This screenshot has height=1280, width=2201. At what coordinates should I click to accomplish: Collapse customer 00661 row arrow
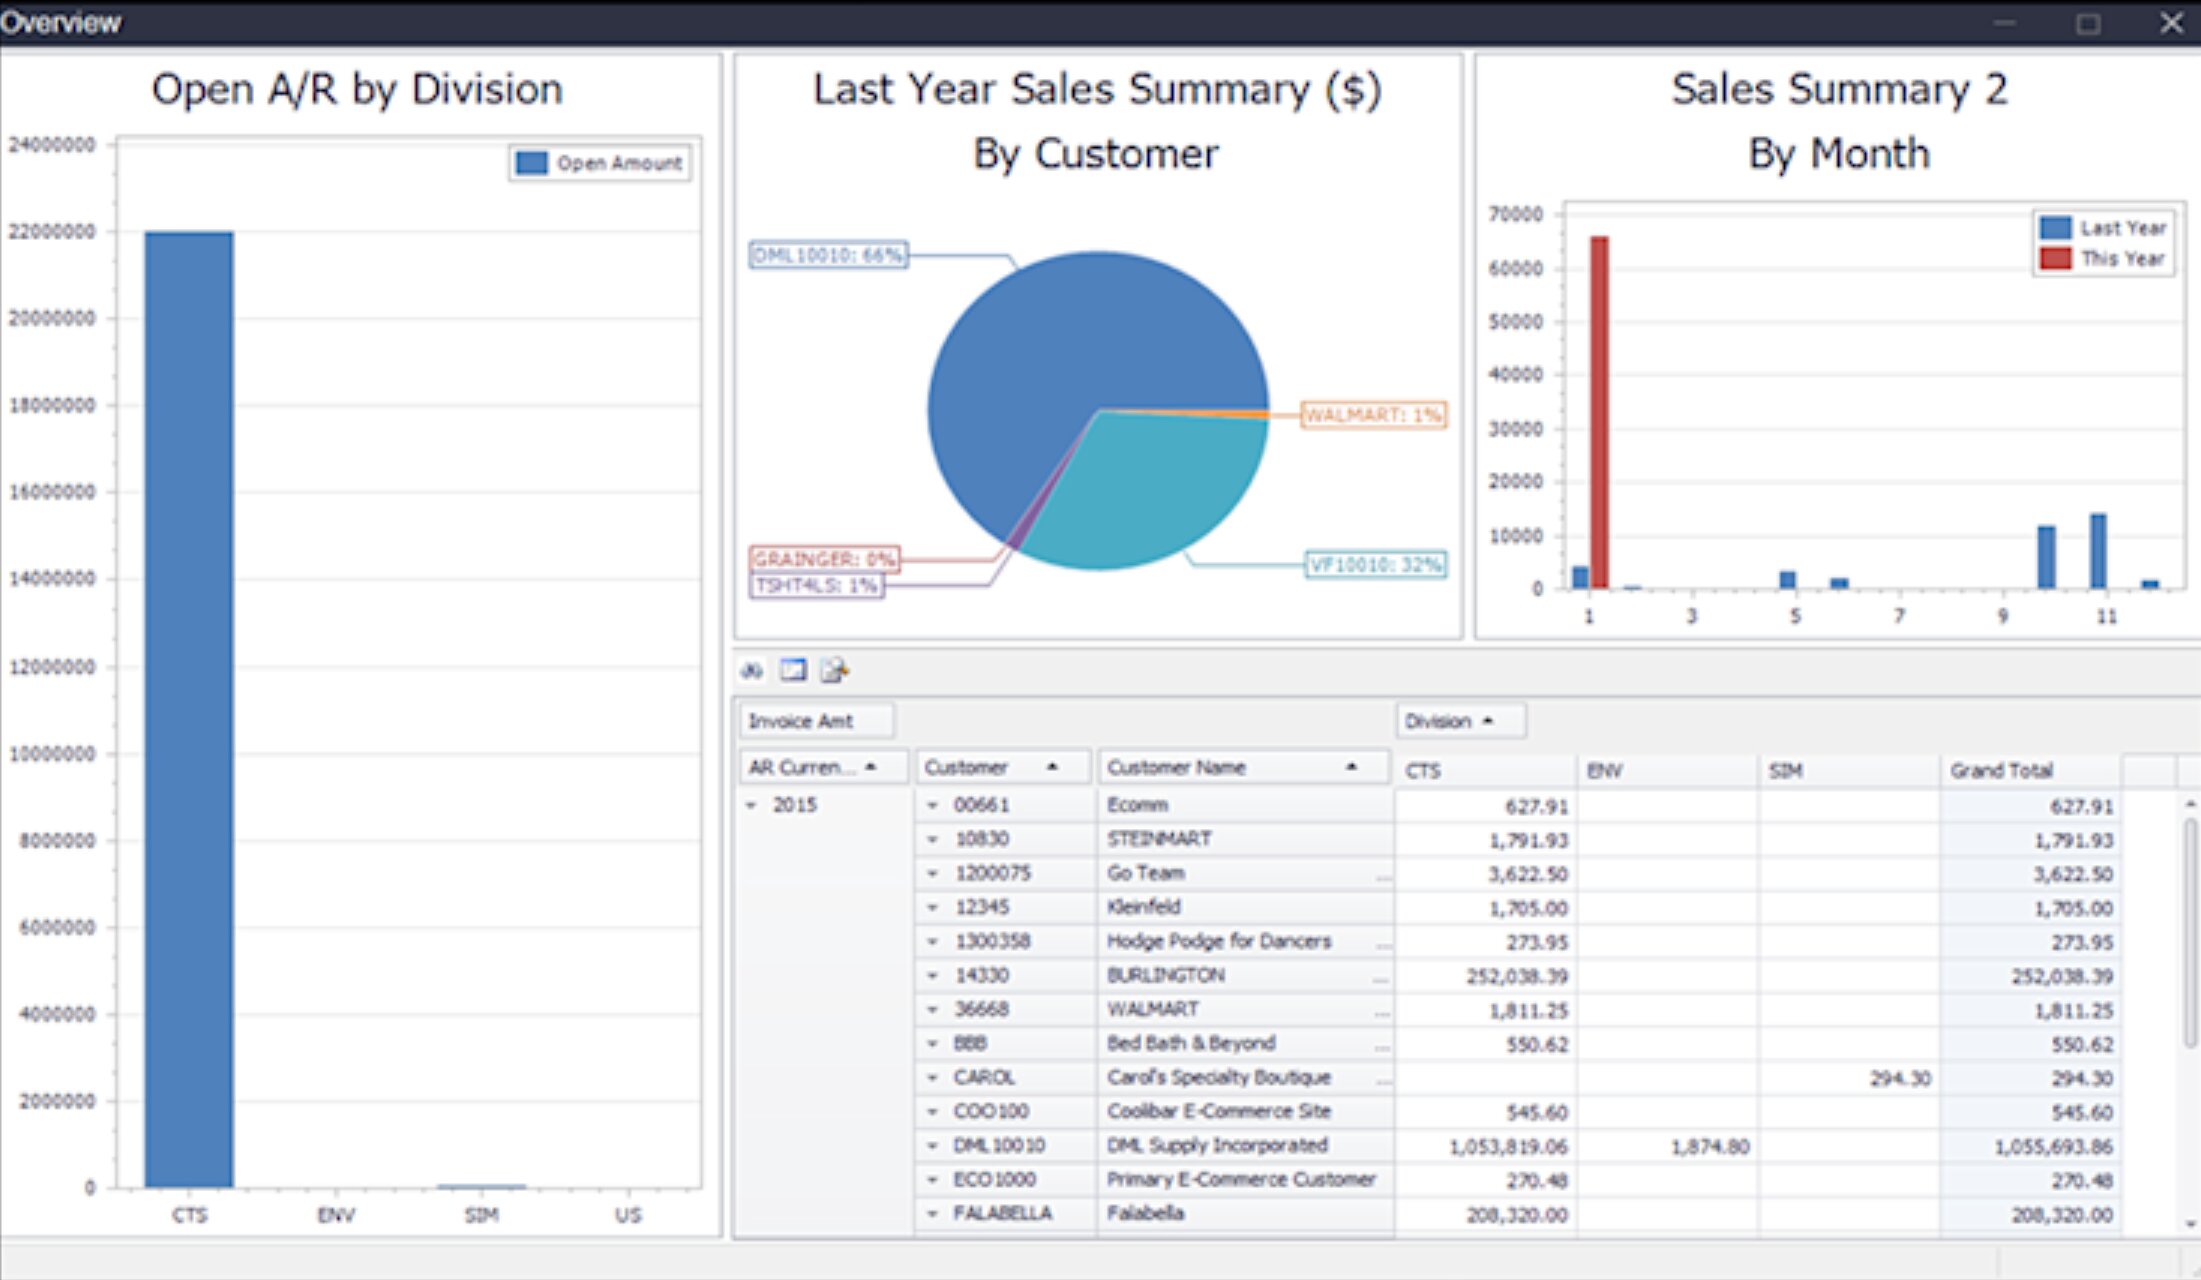[x=932, y=805]
